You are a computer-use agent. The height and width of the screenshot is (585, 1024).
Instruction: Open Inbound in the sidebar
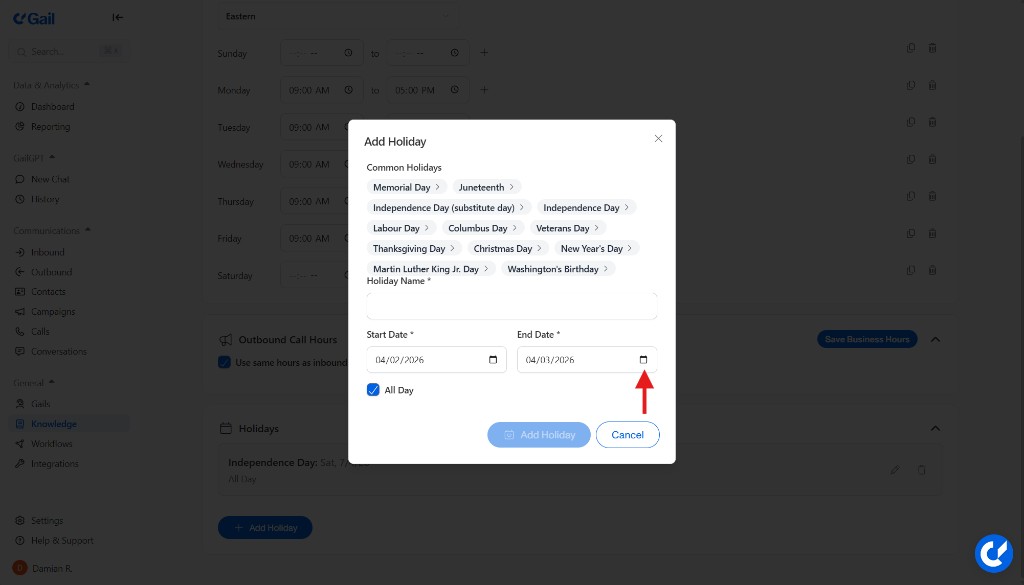[48, 252]
